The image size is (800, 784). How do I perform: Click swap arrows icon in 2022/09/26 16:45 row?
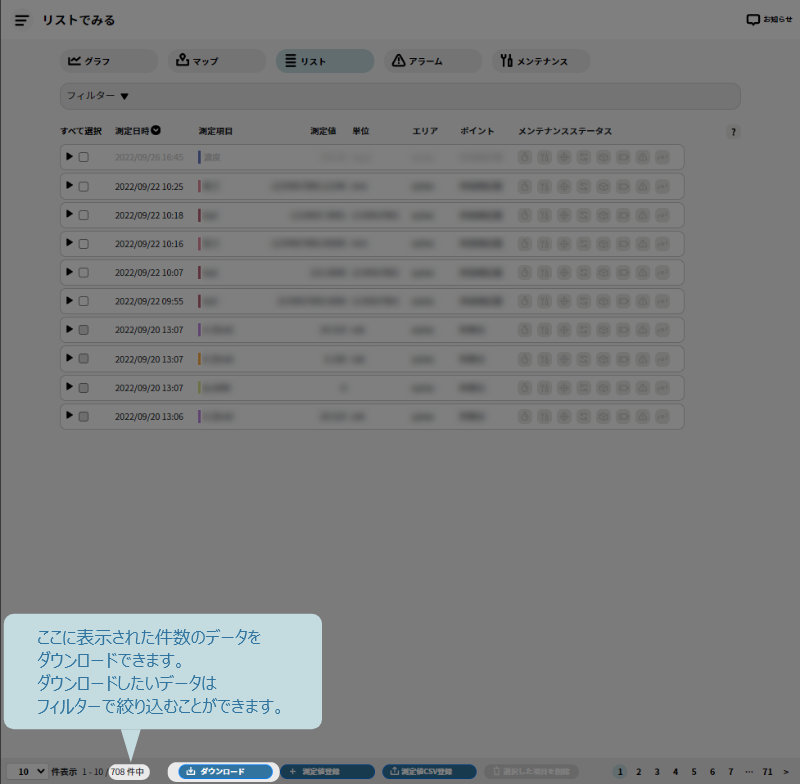[x=584, y=157]
